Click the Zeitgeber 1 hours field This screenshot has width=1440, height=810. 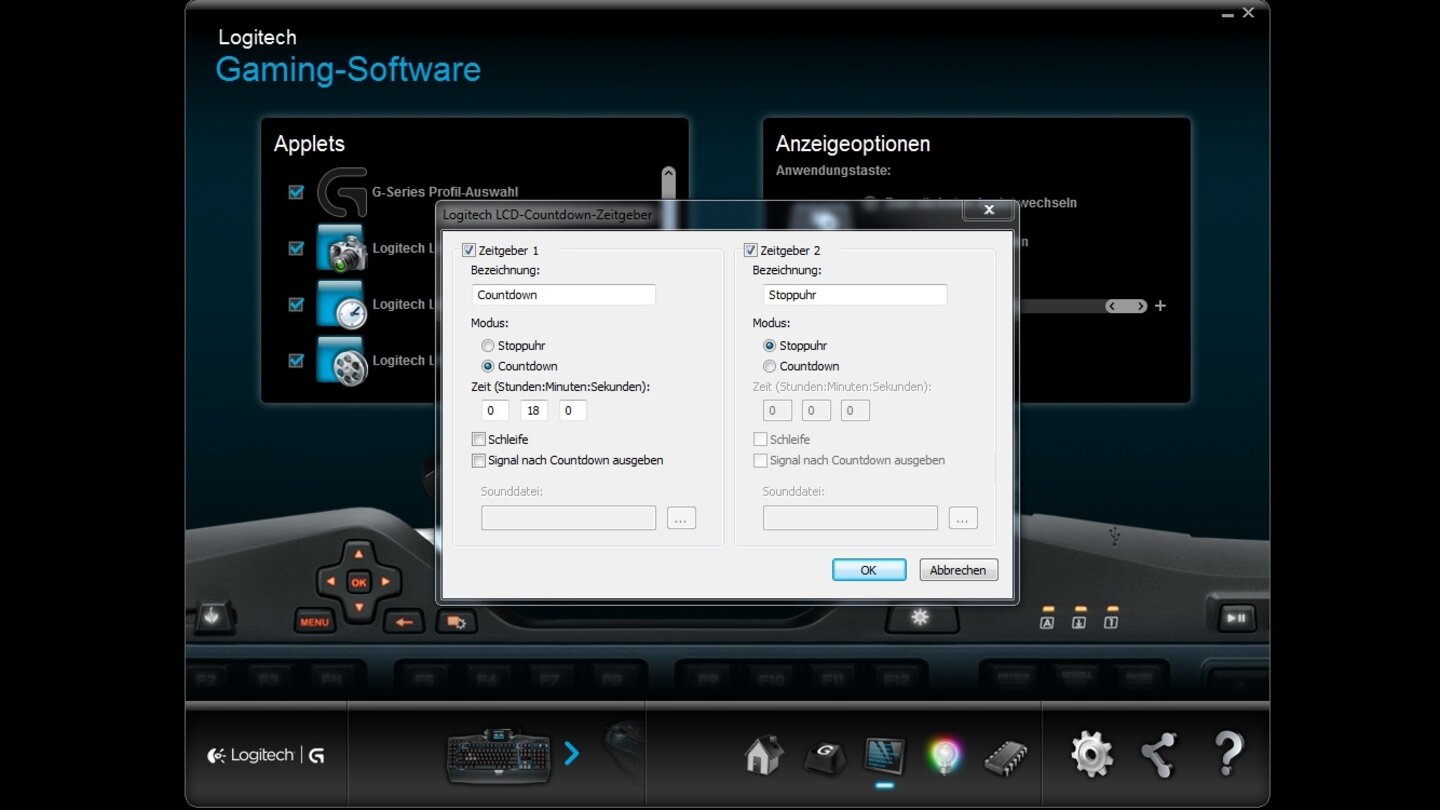[x=495, y=410]
